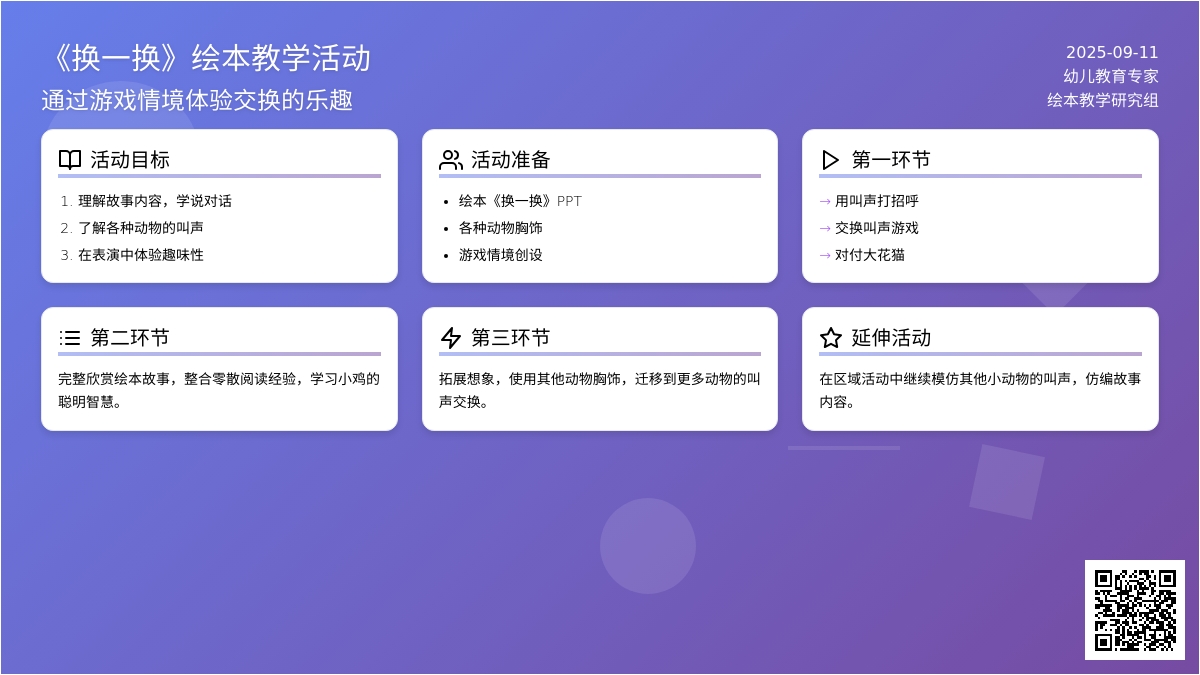Click the title 《换一换》绘本教学活动
Image resolution: width=1200 pixels, height=675 pixels.
(x=206, y=58)
